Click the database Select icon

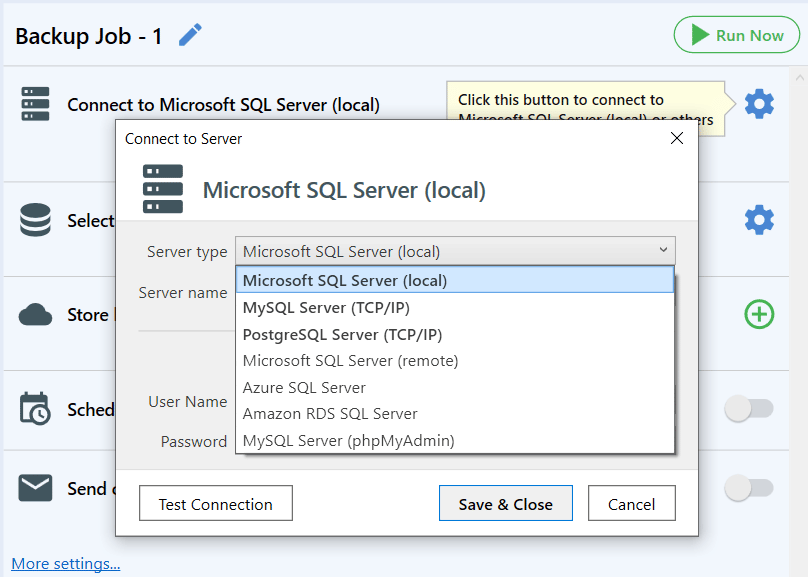pyautogui.click(x=35, y=220)
